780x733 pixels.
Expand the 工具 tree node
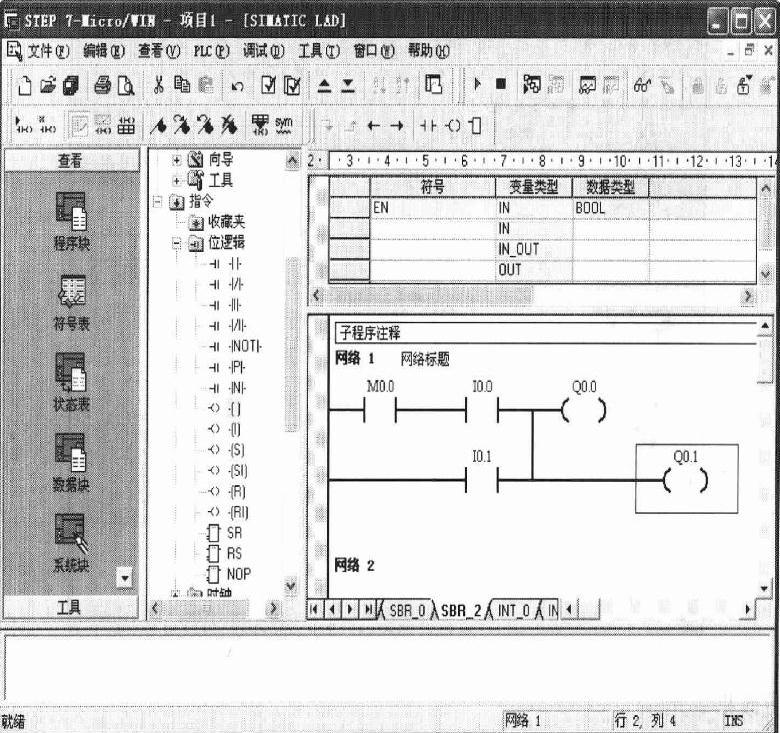[176, 181]
